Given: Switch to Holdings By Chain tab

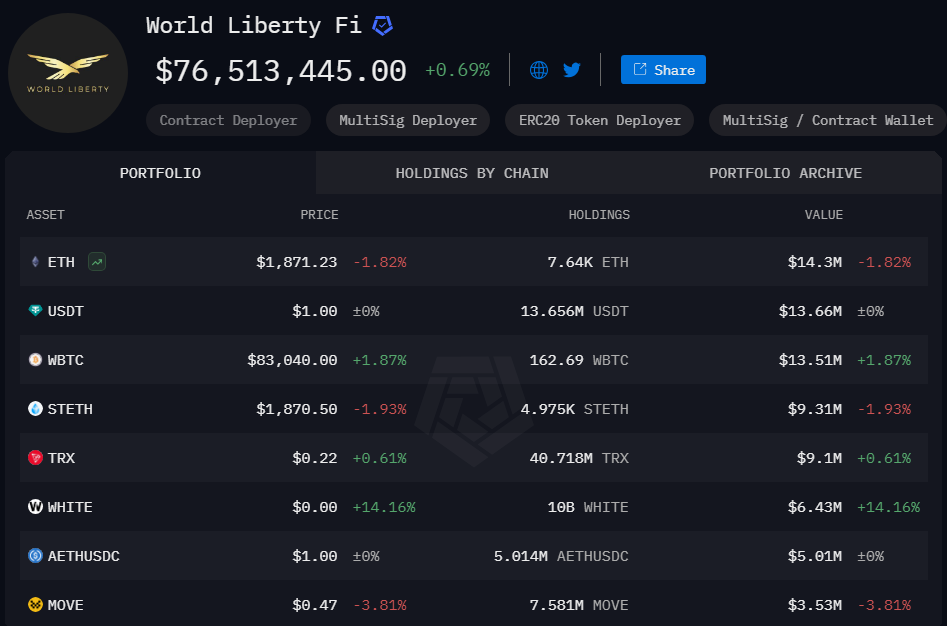Looking at the screenshot, I should [472, 173].
